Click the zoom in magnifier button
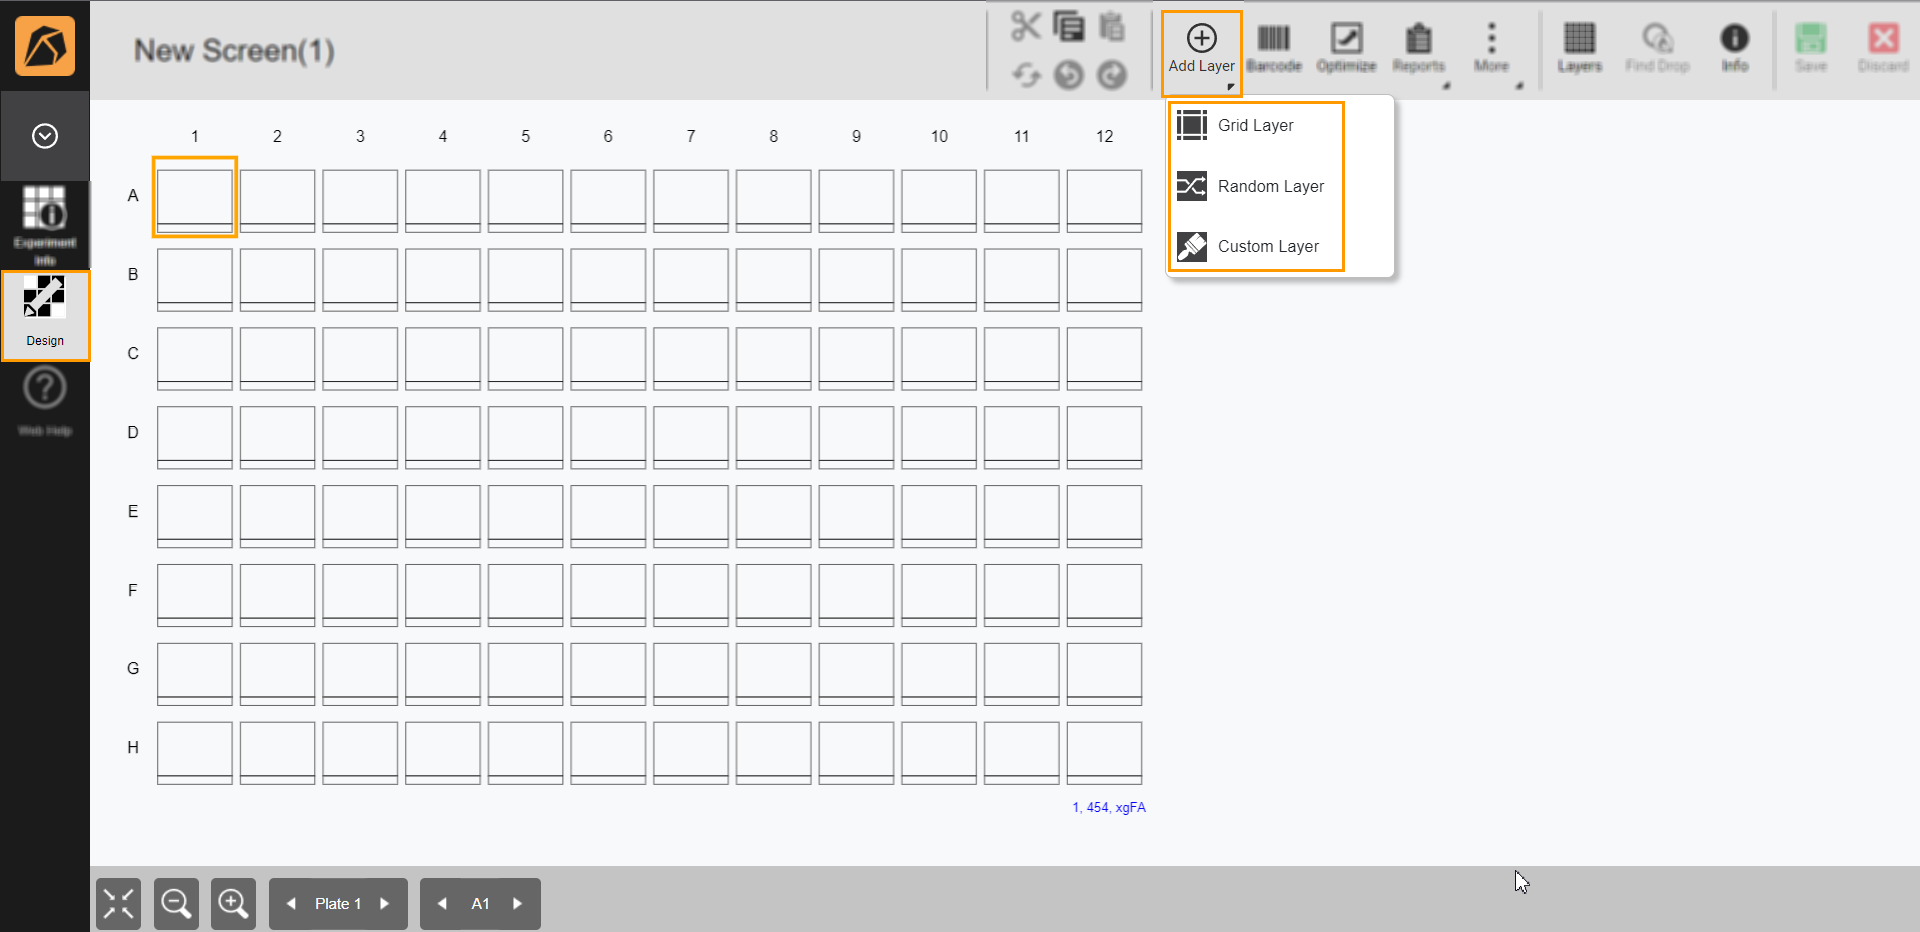Image resolution: width=1920 pixels, height=932 pixels. pos(233,904)
